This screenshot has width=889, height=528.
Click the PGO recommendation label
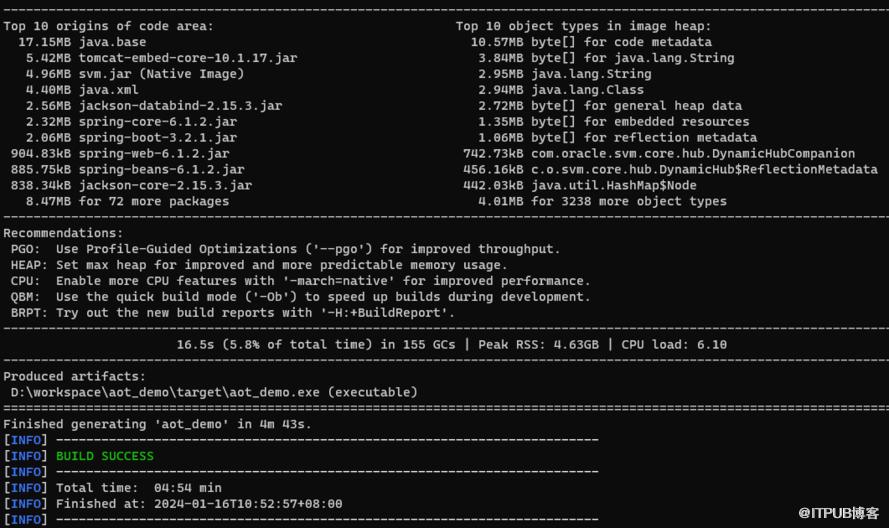tap(26, 249)
